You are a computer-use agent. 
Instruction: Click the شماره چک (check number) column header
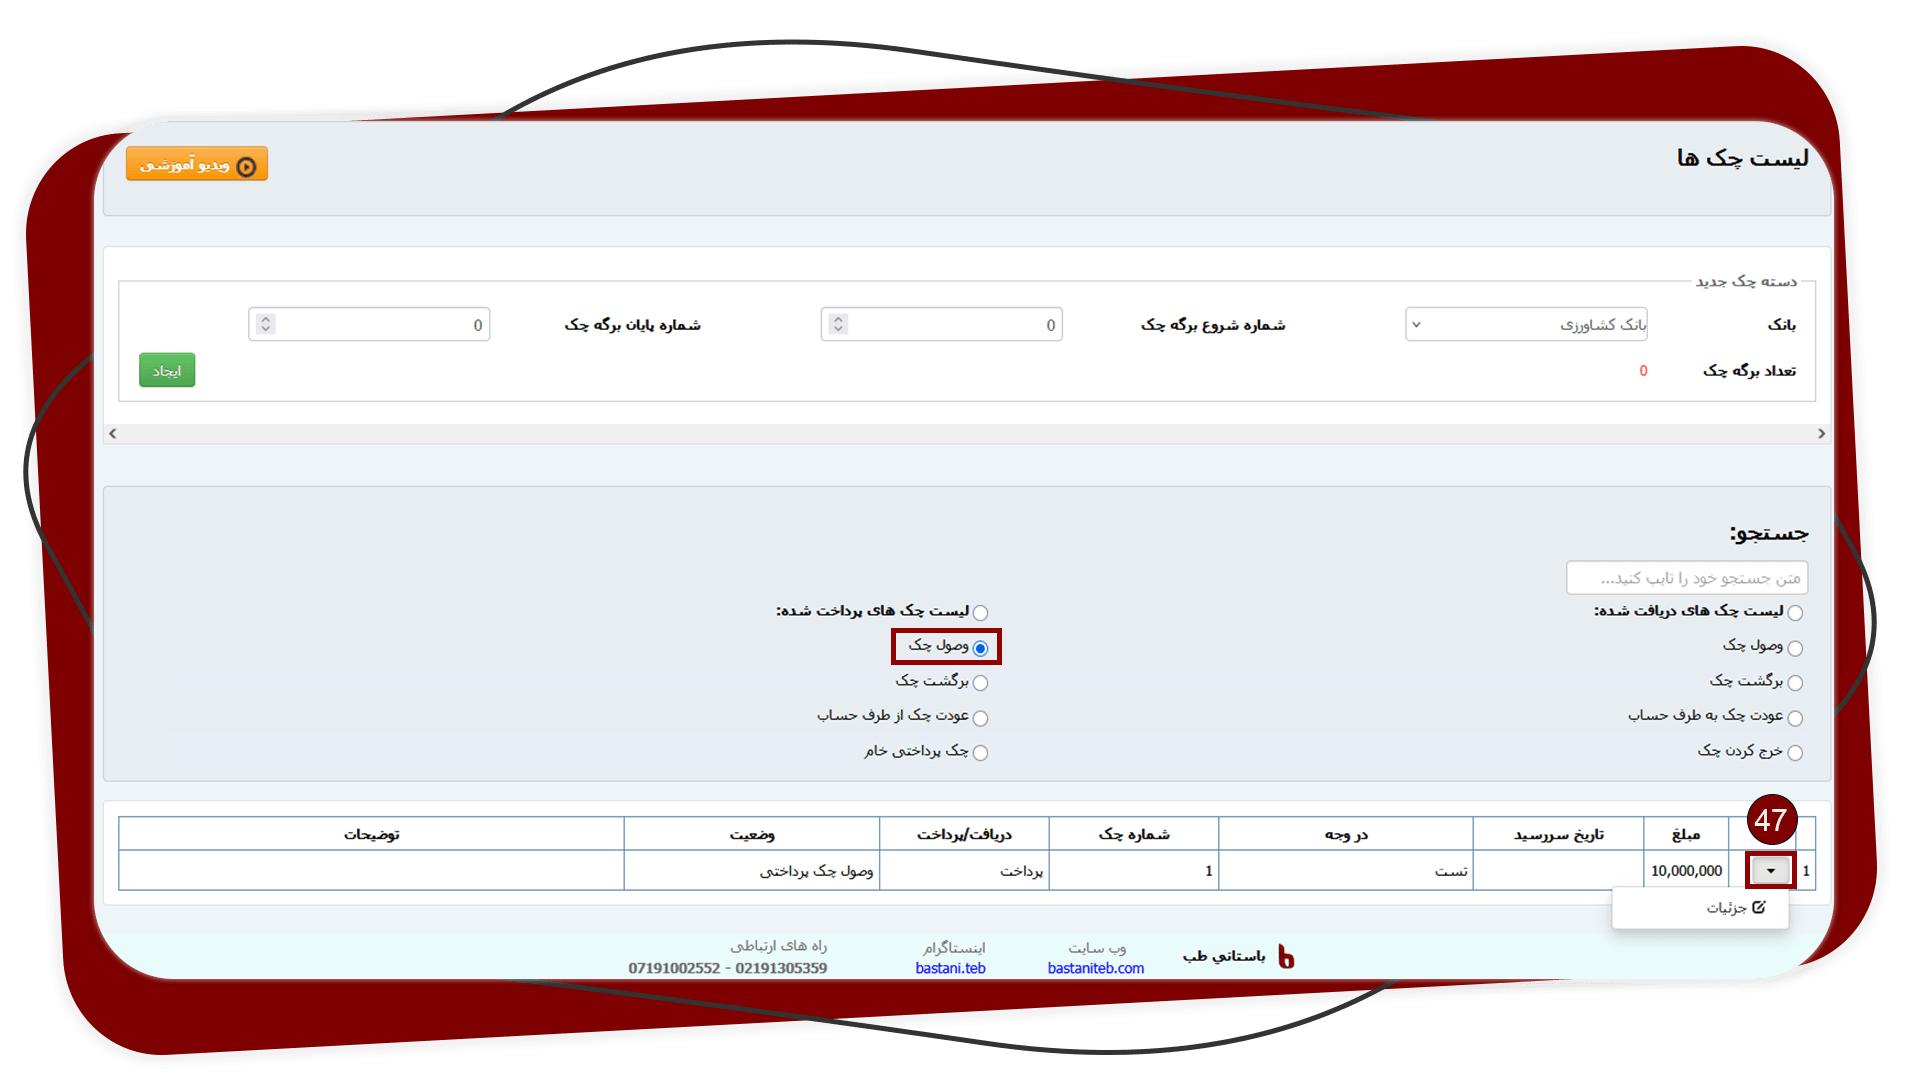[1134, 834]
